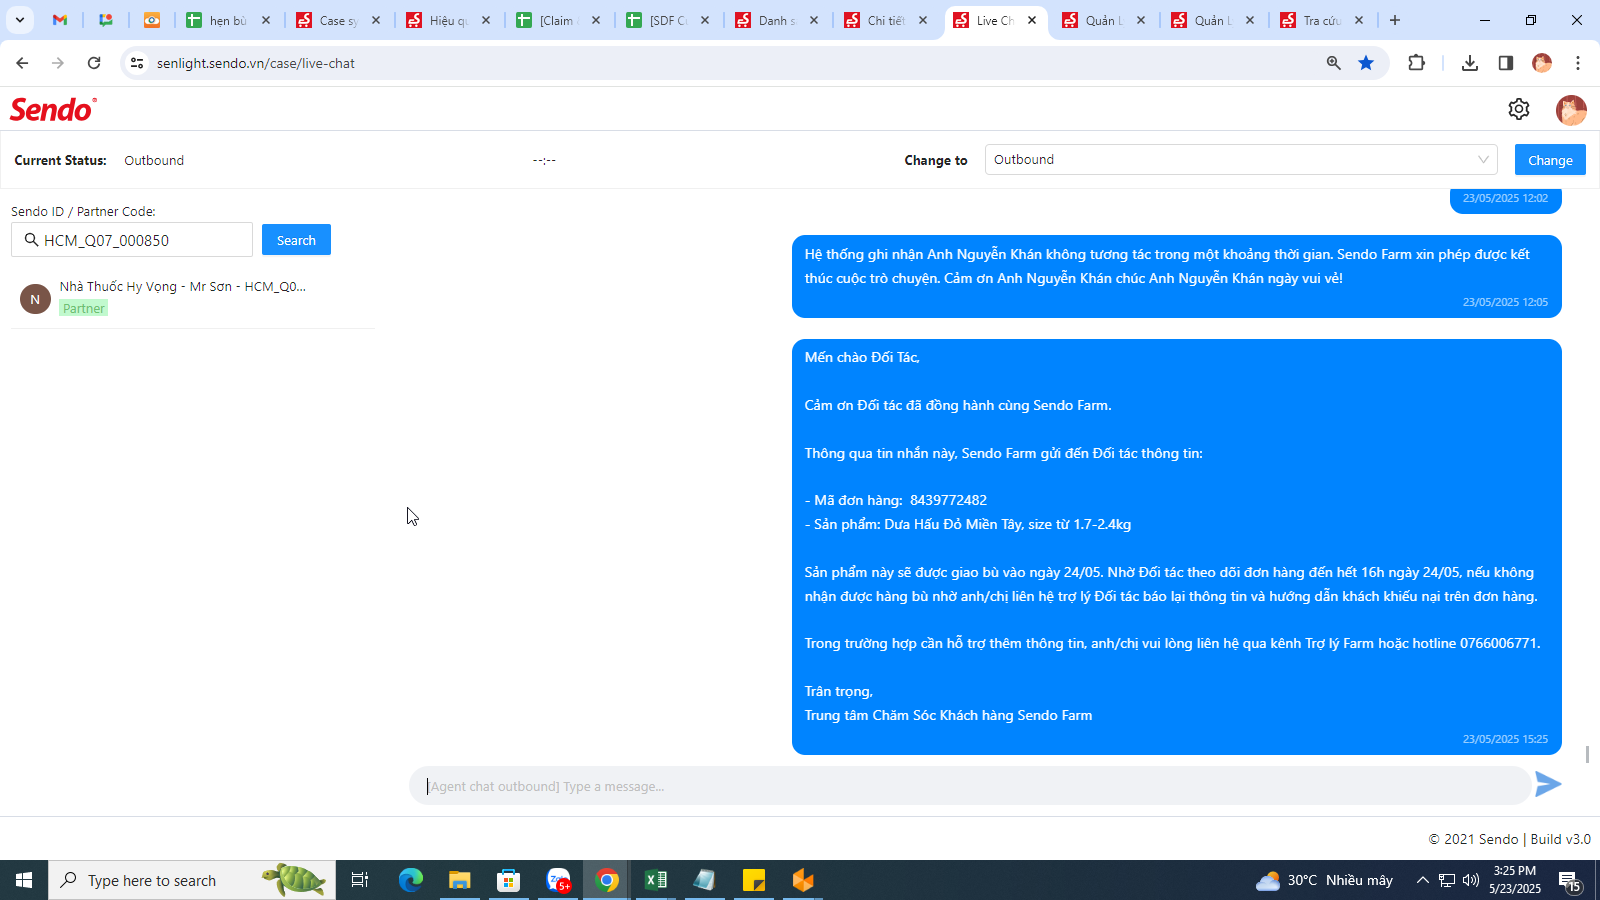Screen dimensions: 1600x900
Task: Go forward in browser history
Action: pos(58,63)
